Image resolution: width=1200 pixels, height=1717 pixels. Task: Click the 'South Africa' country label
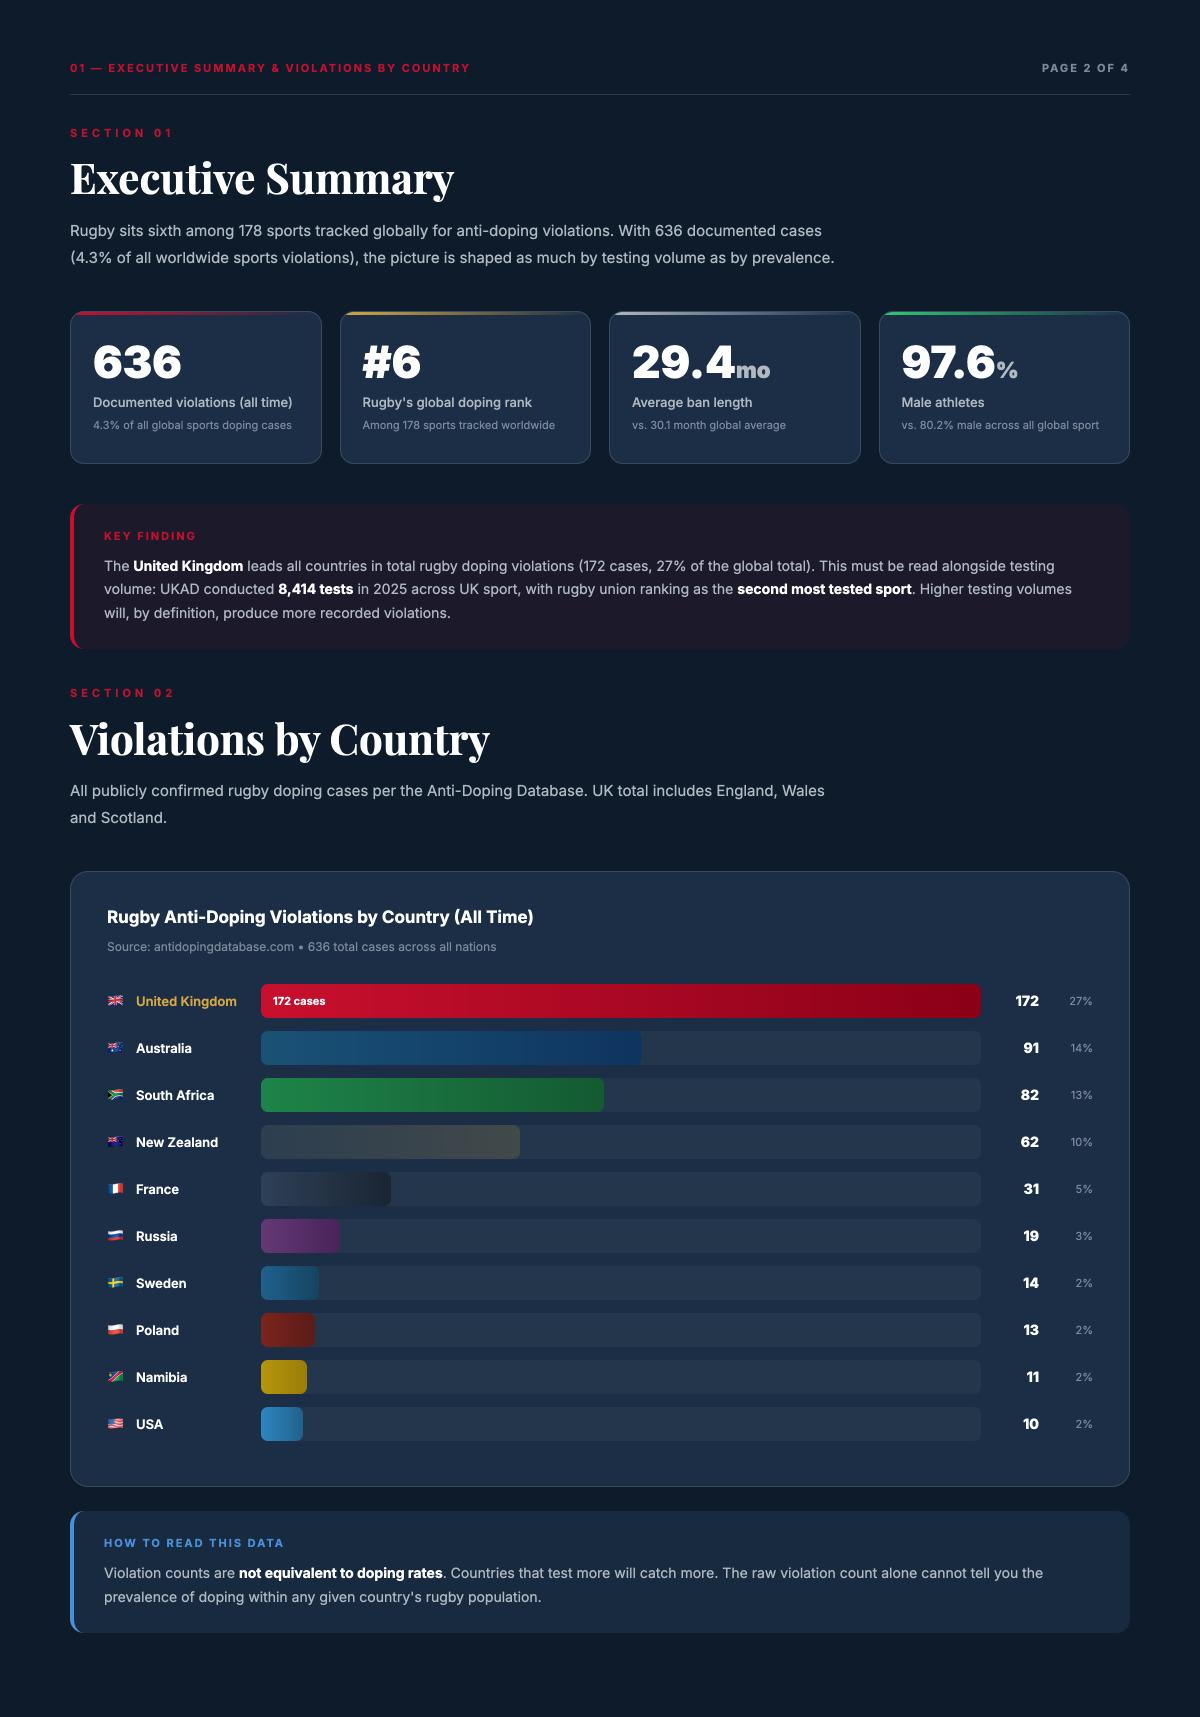(175, 1095)
